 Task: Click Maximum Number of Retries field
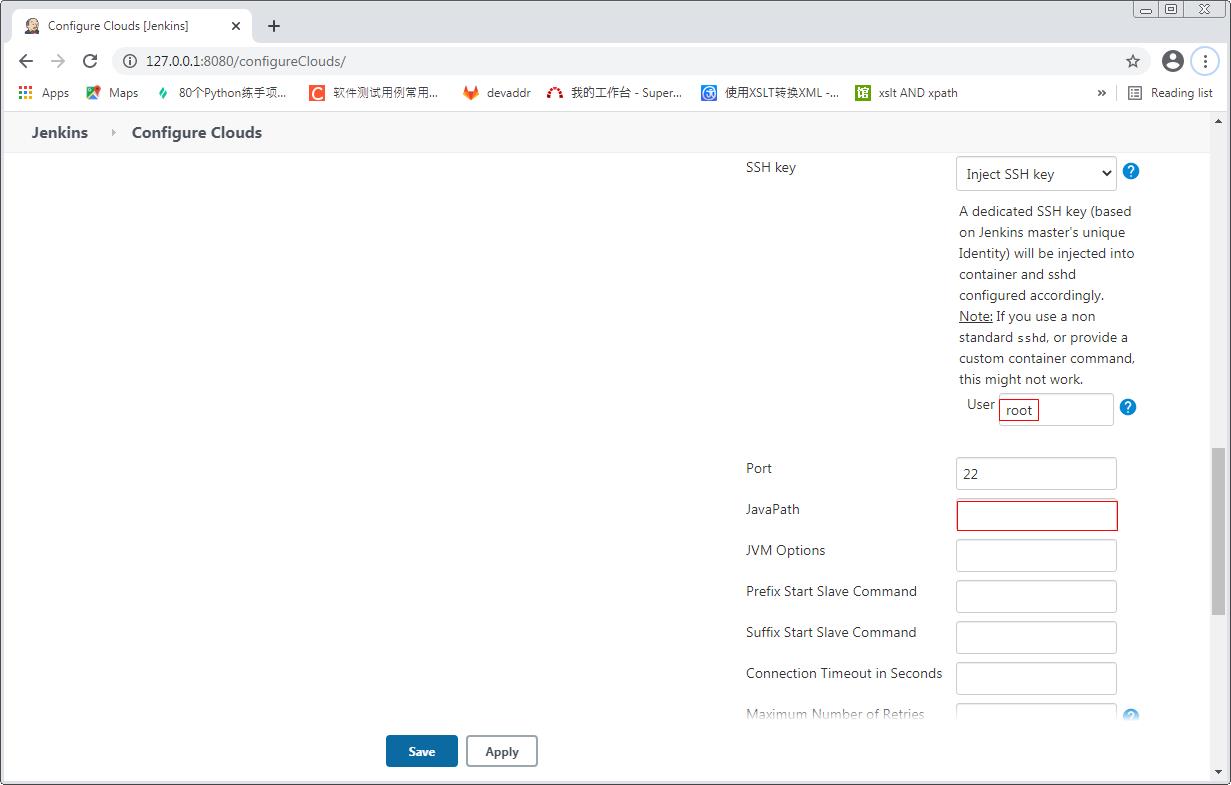click(x=1036, y=714)
